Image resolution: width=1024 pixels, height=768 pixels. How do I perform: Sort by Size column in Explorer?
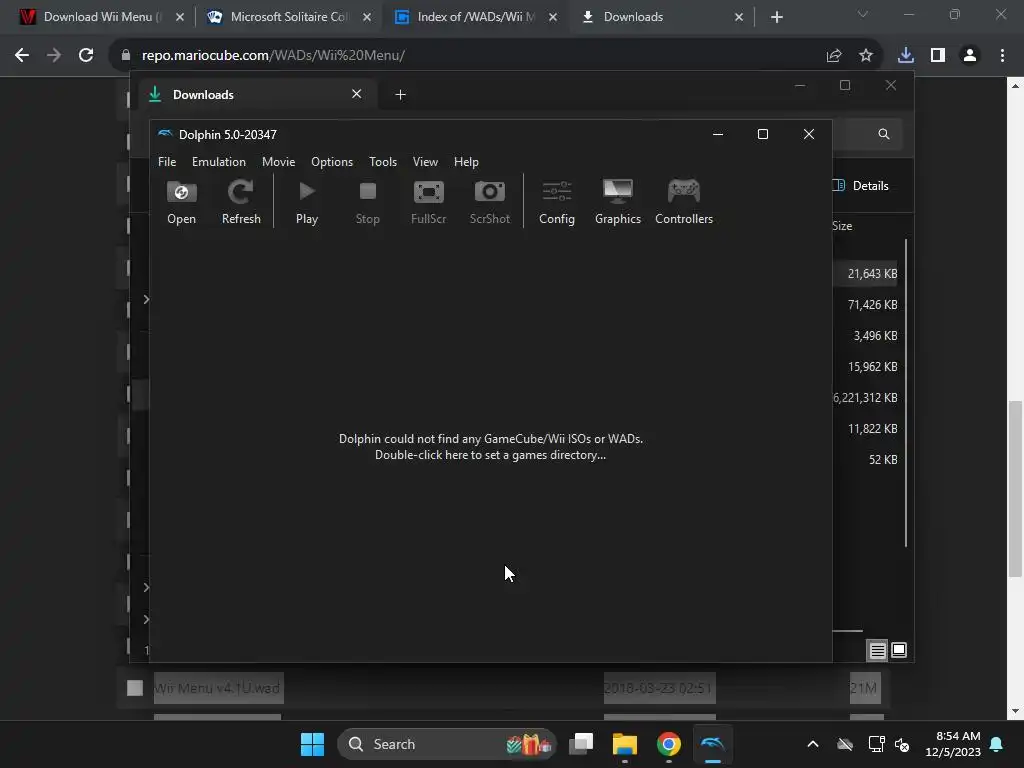click(x=842, y=226)
